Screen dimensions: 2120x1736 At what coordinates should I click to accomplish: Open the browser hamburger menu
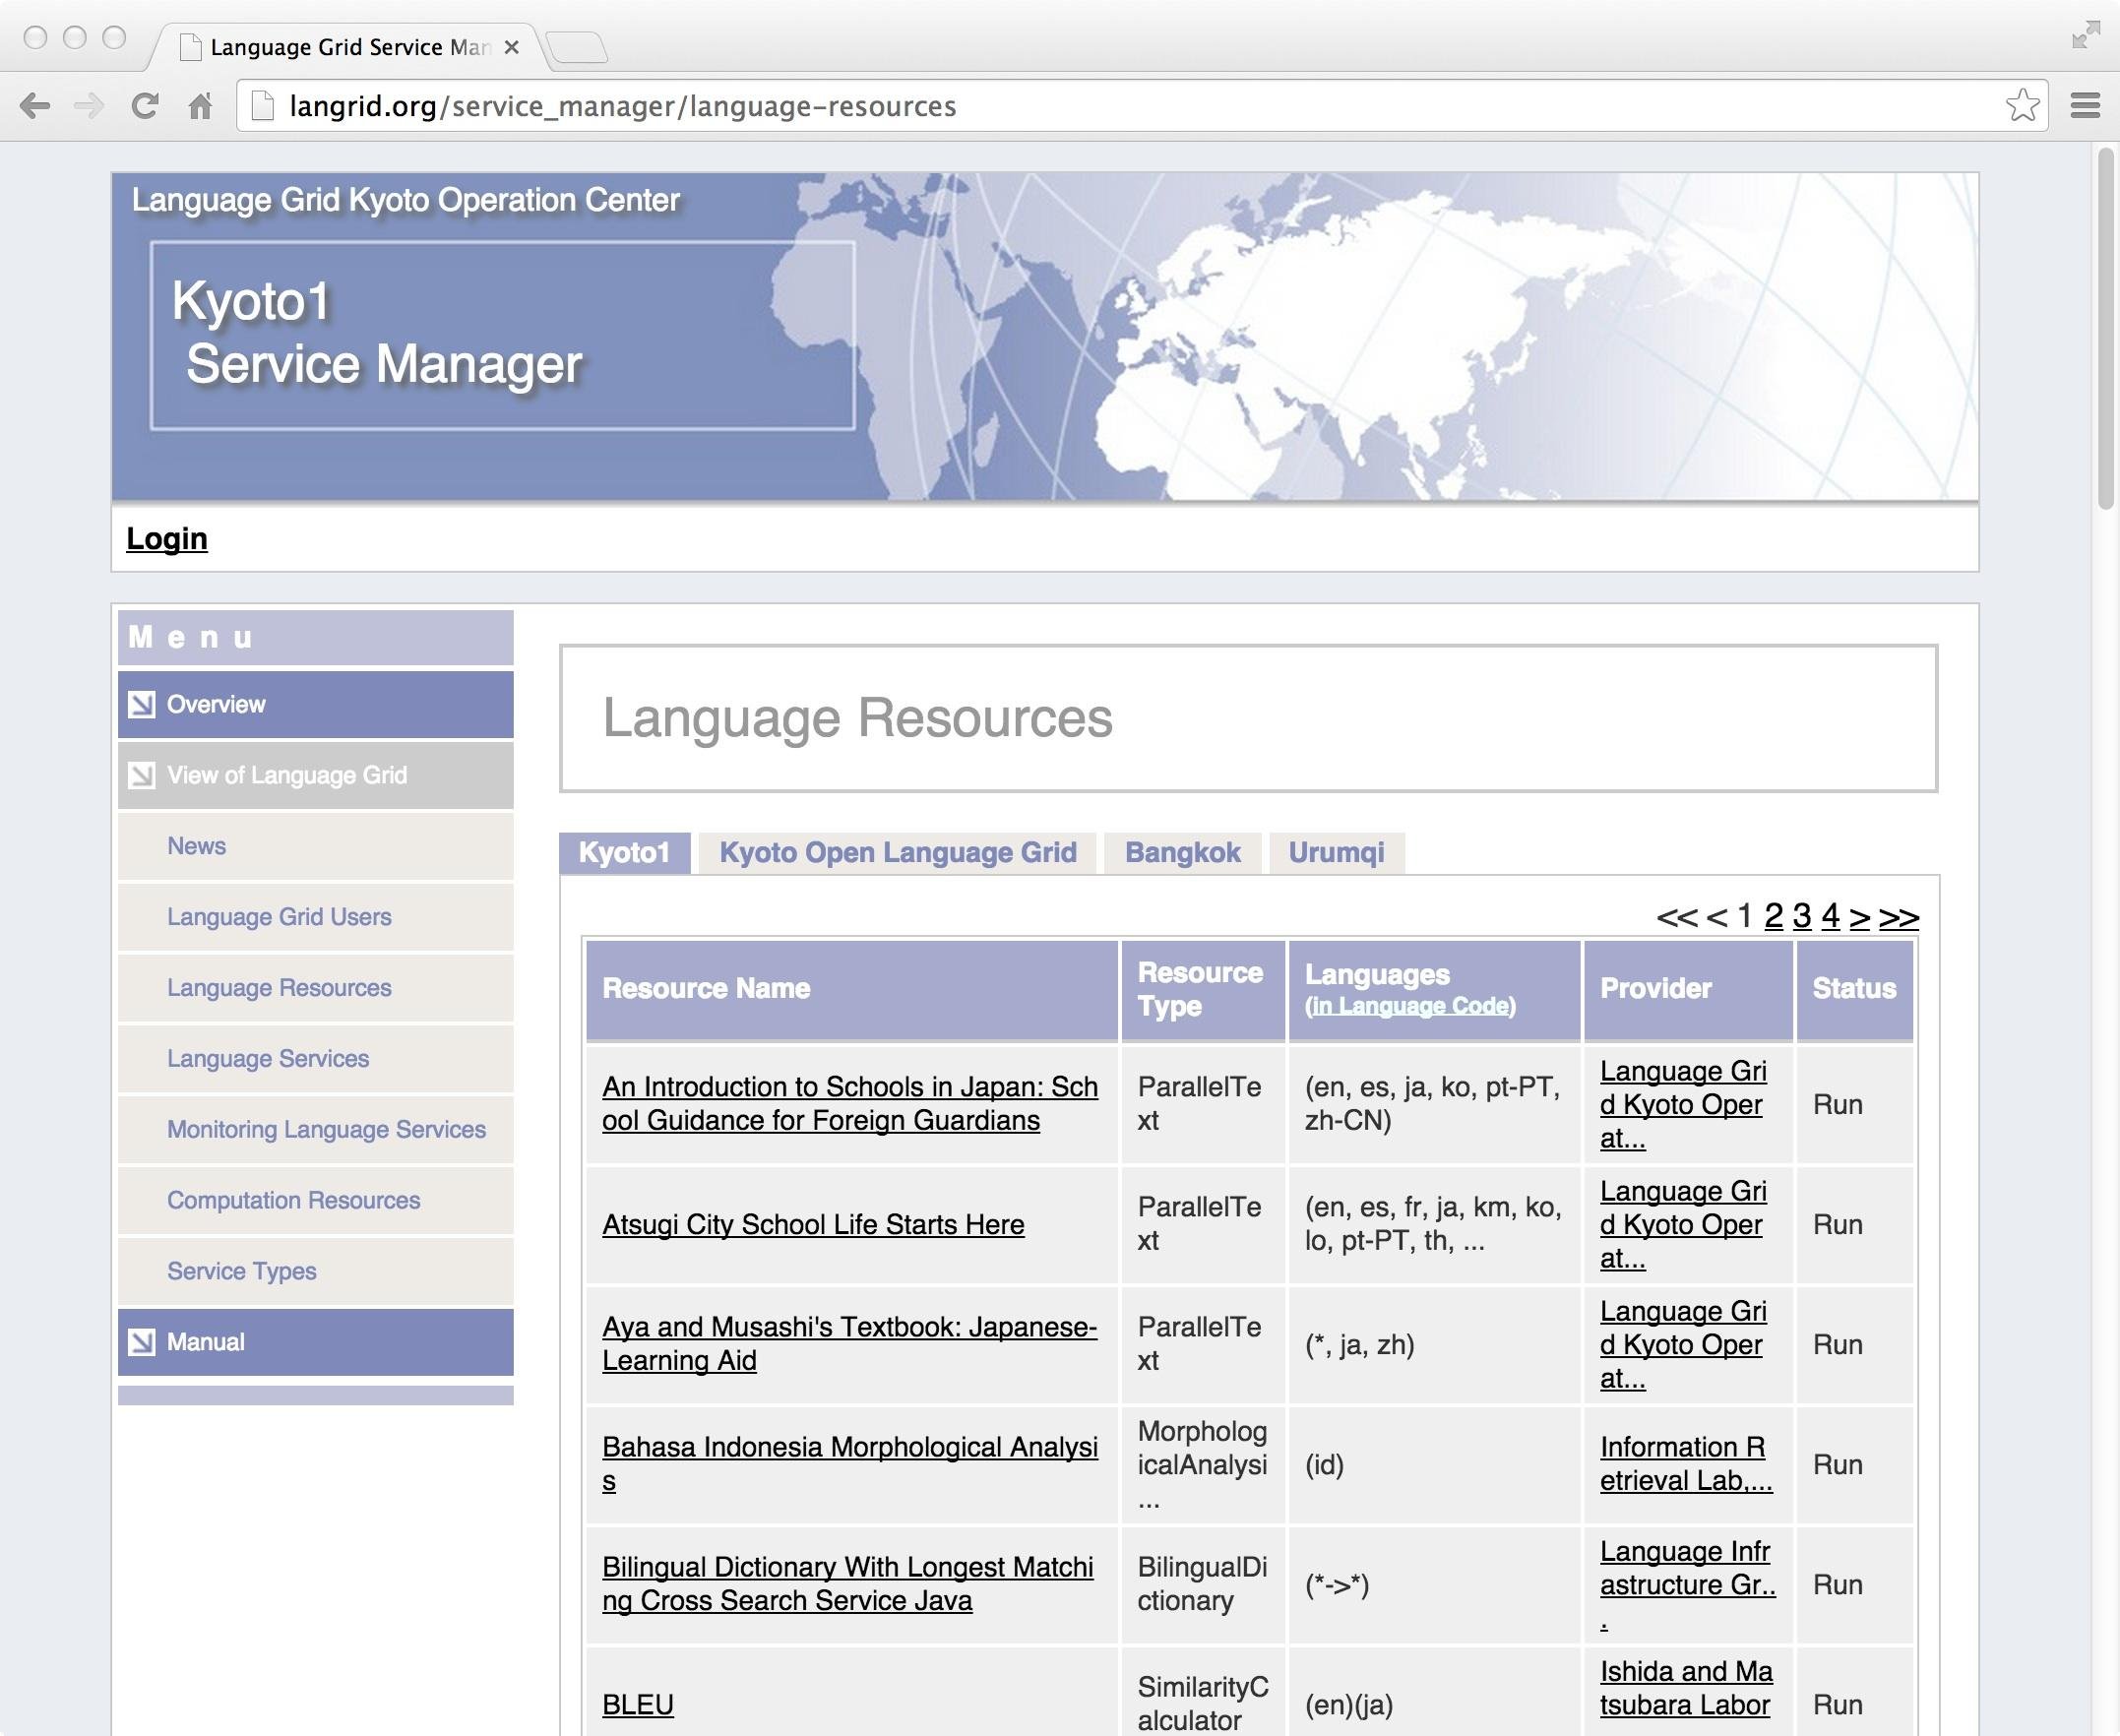click(2083, 104)
